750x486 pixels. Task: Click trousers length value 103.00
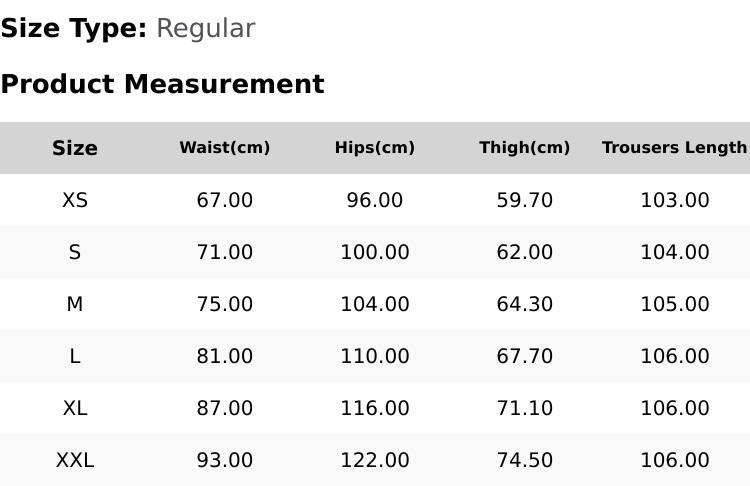pyautogui.click(x=675, y=200)
